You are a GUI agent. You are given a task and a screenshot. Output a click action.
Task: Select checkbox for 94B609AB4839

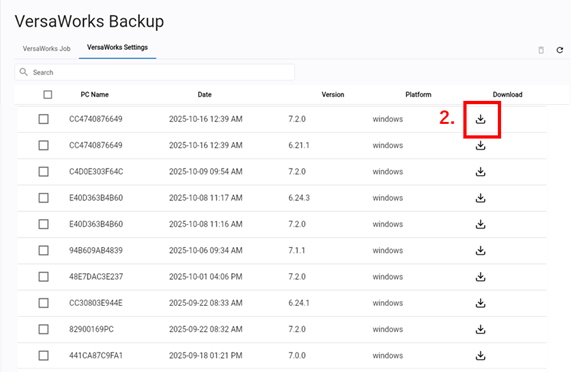tap(44, 250)
